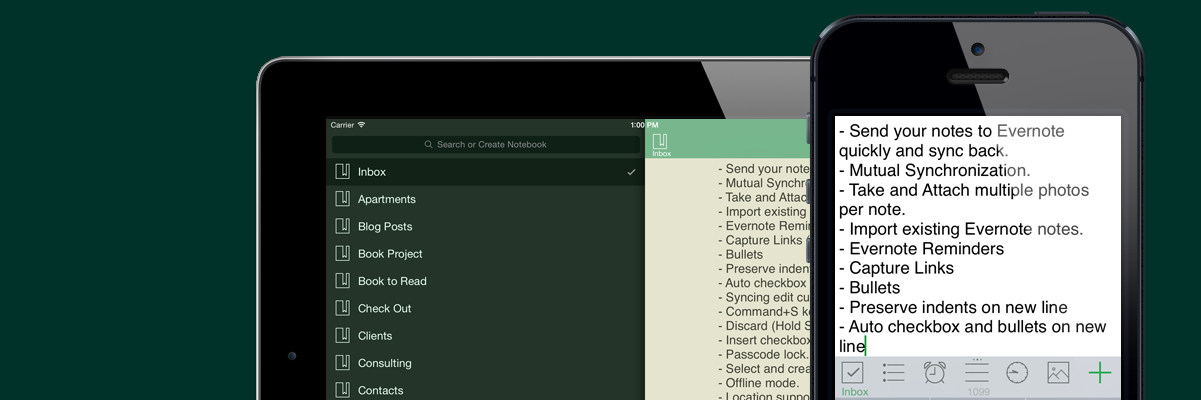
Task: Open the Check Out notebook
Action: [x=486, y=308]
